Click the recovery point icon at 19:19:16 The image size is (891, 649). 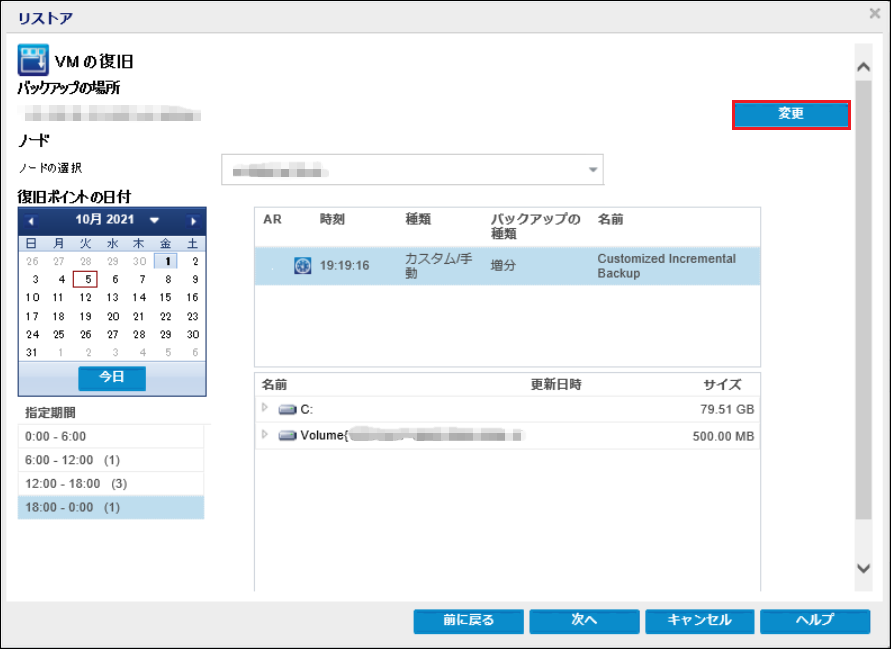click(303, 266)
